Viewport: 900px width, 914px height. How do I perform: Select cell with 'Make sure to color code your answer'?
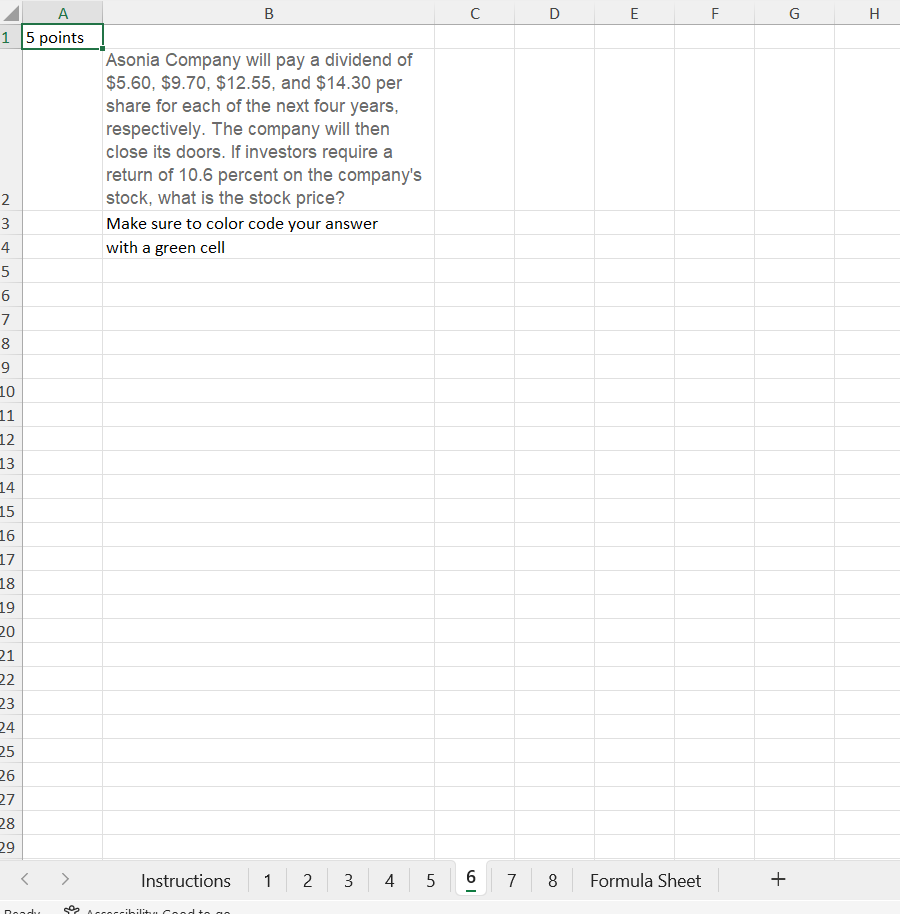click(269, 223)
